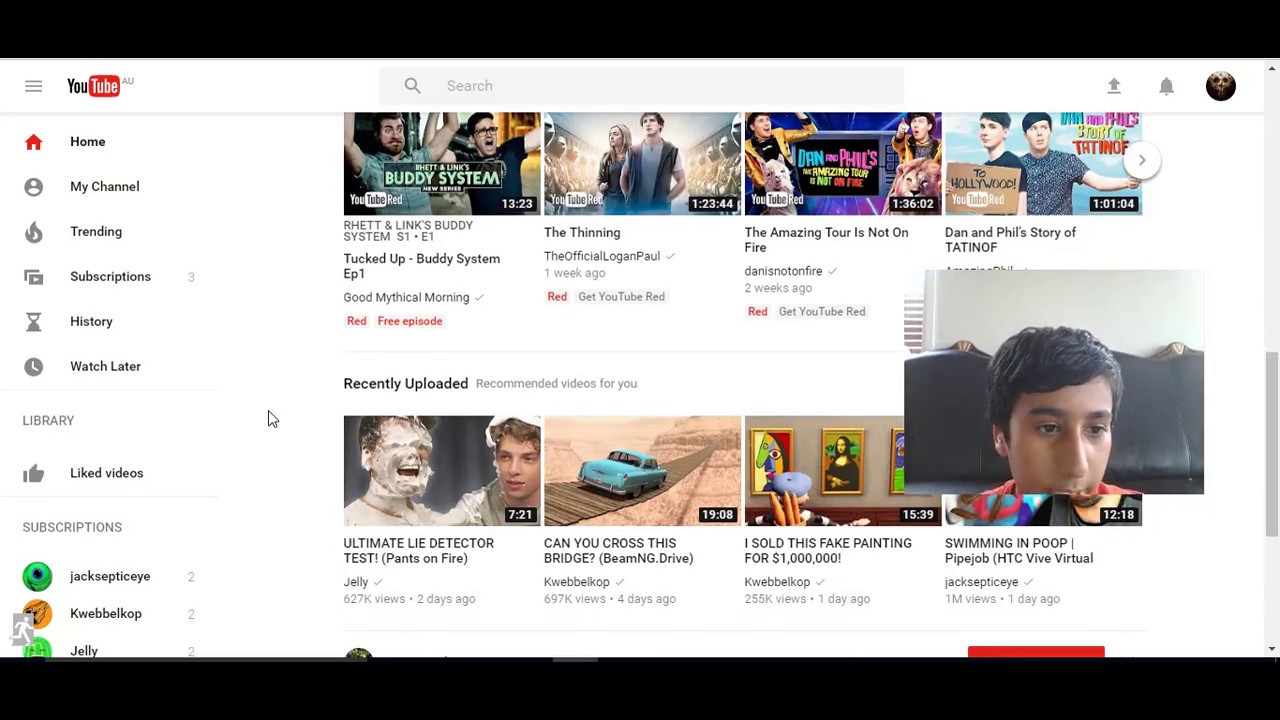Open 'The Amazing Tour Is Not On Fire' title
Screen dimensions: 1280x720
point(826,240)
